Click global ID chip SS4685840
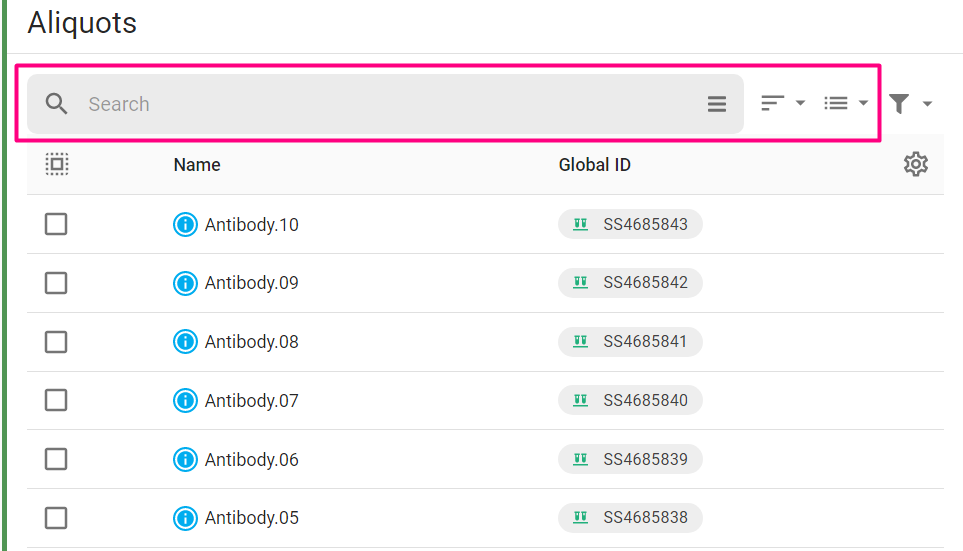Screen dimensions: 963x551 (631, 401)
